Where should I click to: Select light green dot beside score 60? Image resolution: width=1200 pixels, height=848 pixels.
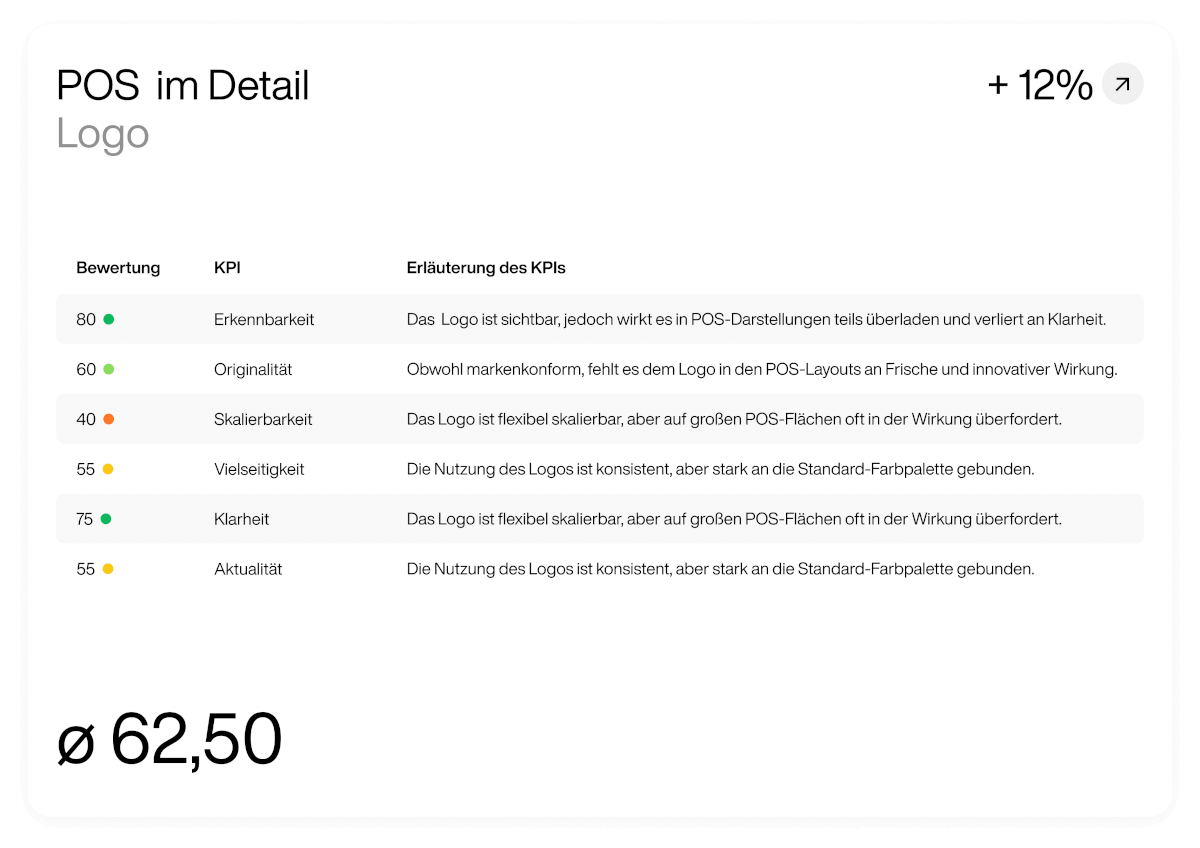click(108, 369)
